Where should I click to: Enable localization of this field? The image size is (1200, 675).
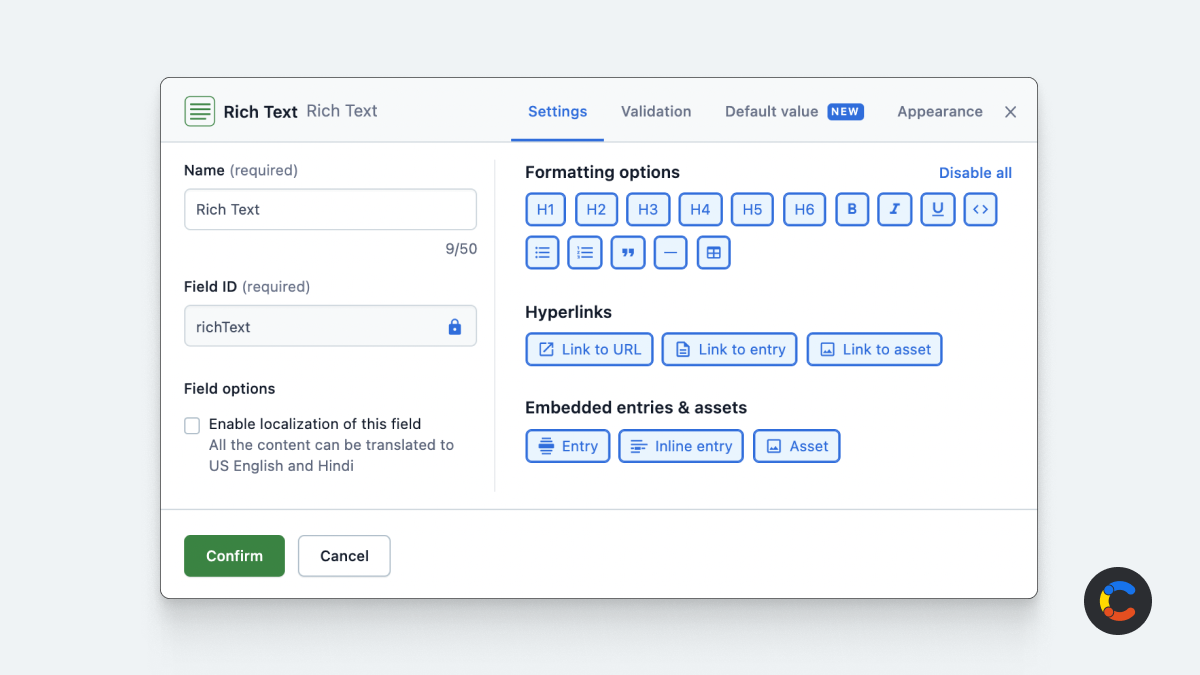(x=191, y=425)
